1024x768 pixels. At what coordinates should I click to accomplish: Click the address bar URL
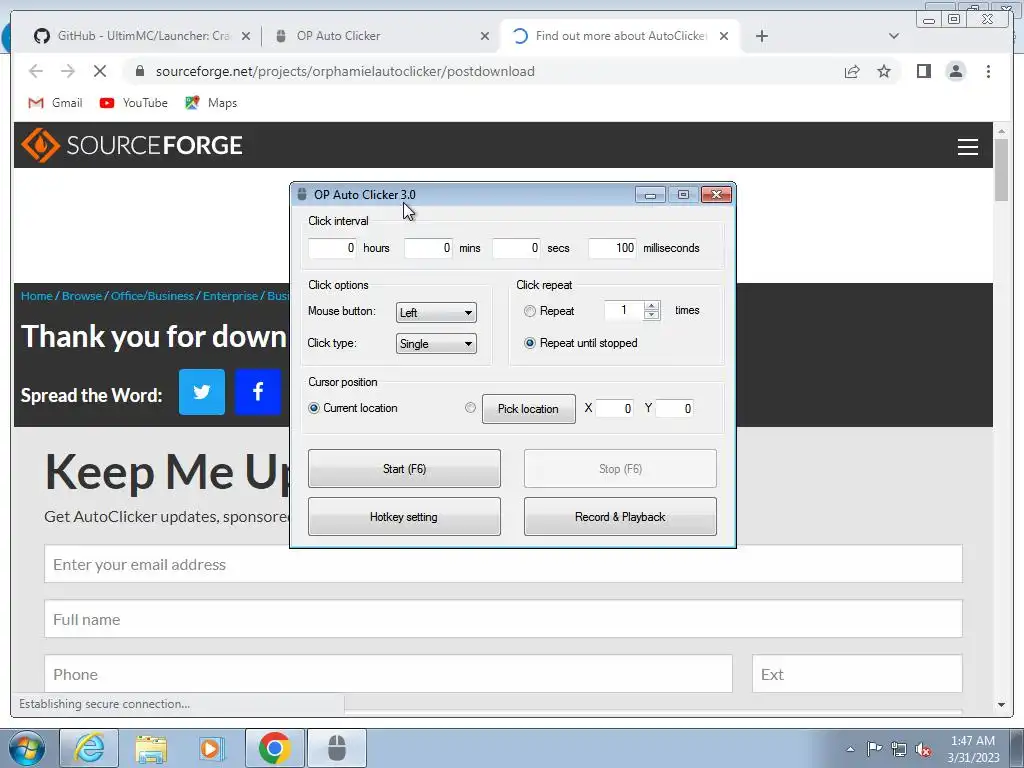(x=345, y=71)
